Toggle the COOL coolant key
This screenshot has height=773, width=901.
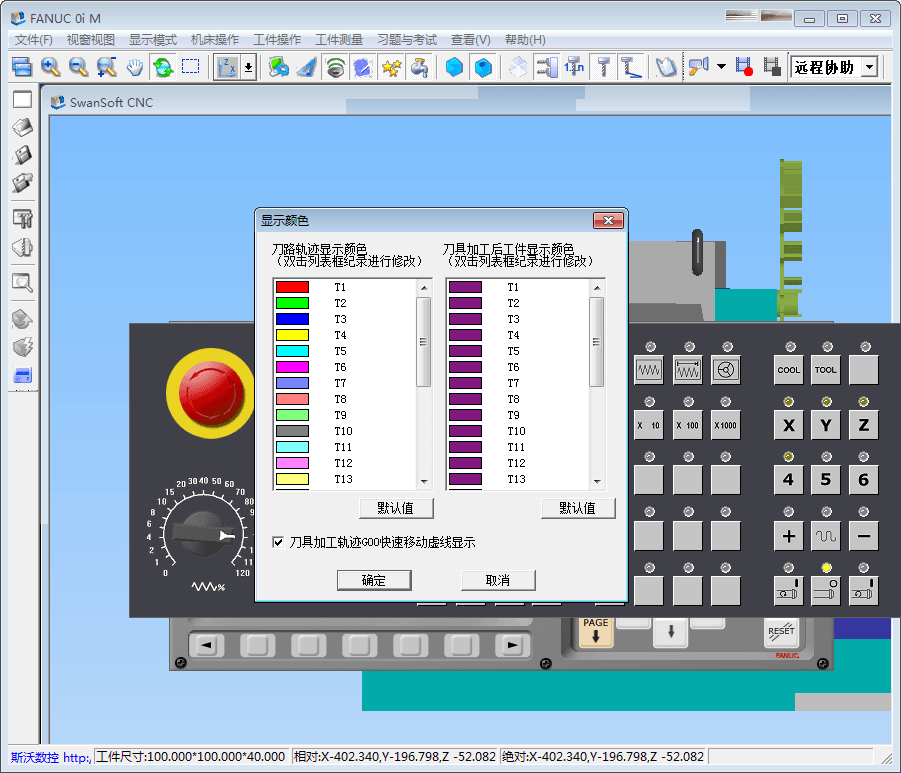point(788,370)
